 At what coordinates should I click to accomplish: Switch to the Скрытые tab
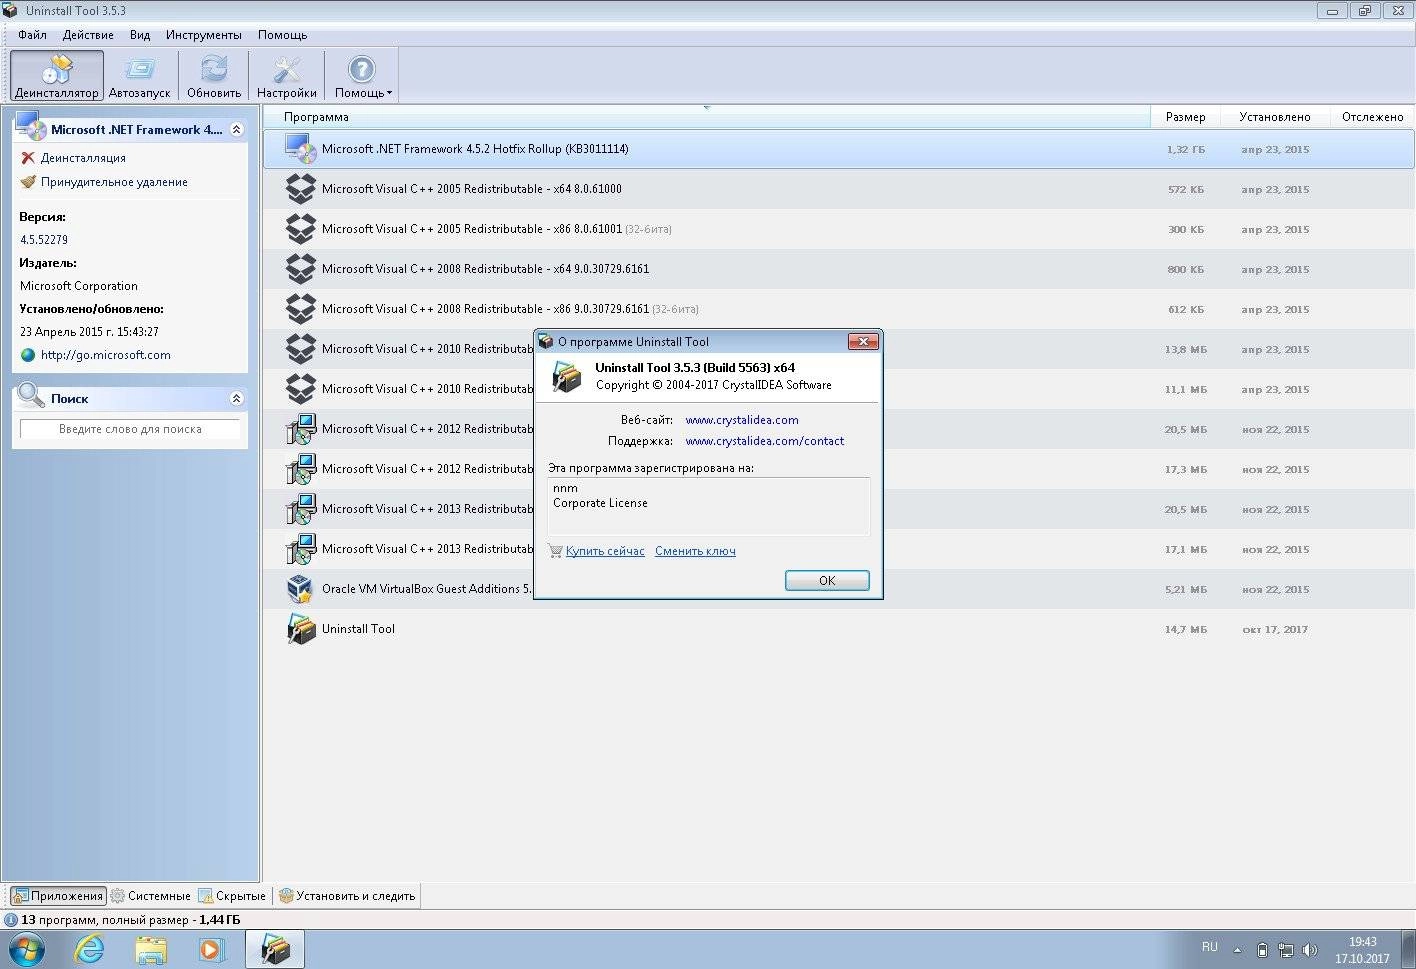point(232,896)
